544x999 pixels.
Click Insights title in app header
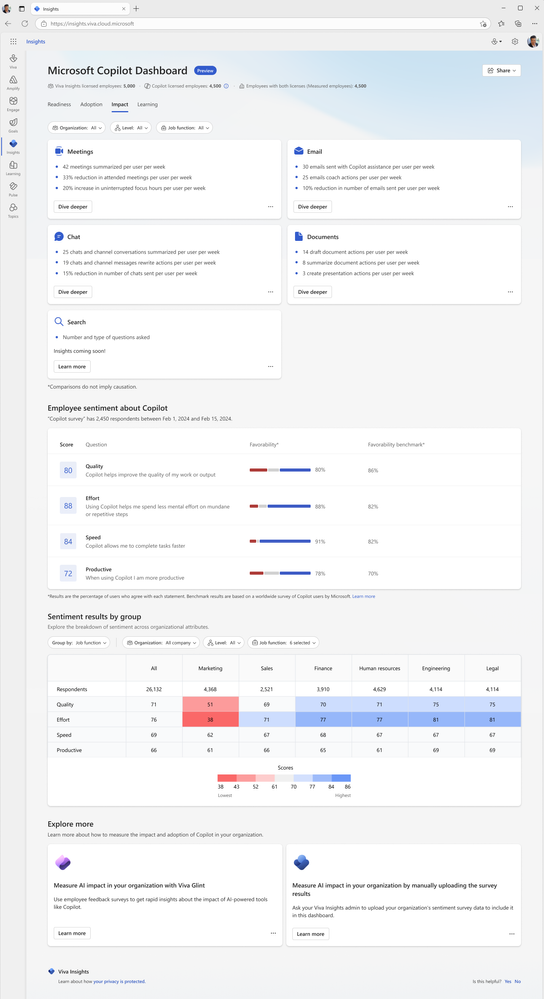[x=36, y=41]
